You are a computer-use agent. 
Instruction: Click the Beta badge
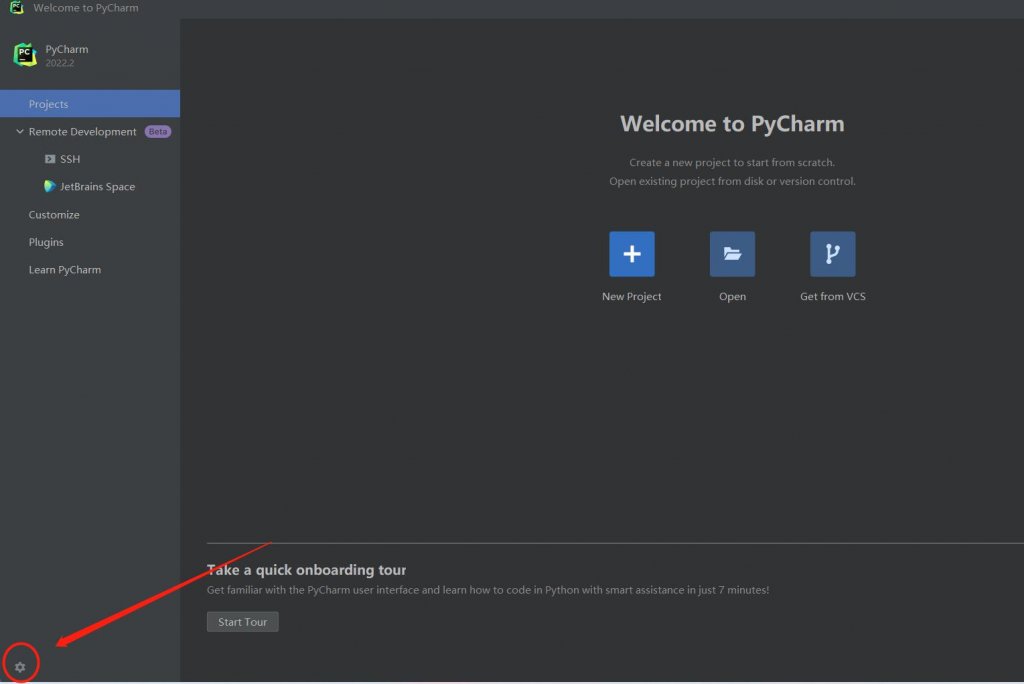[x=157, y=131]
